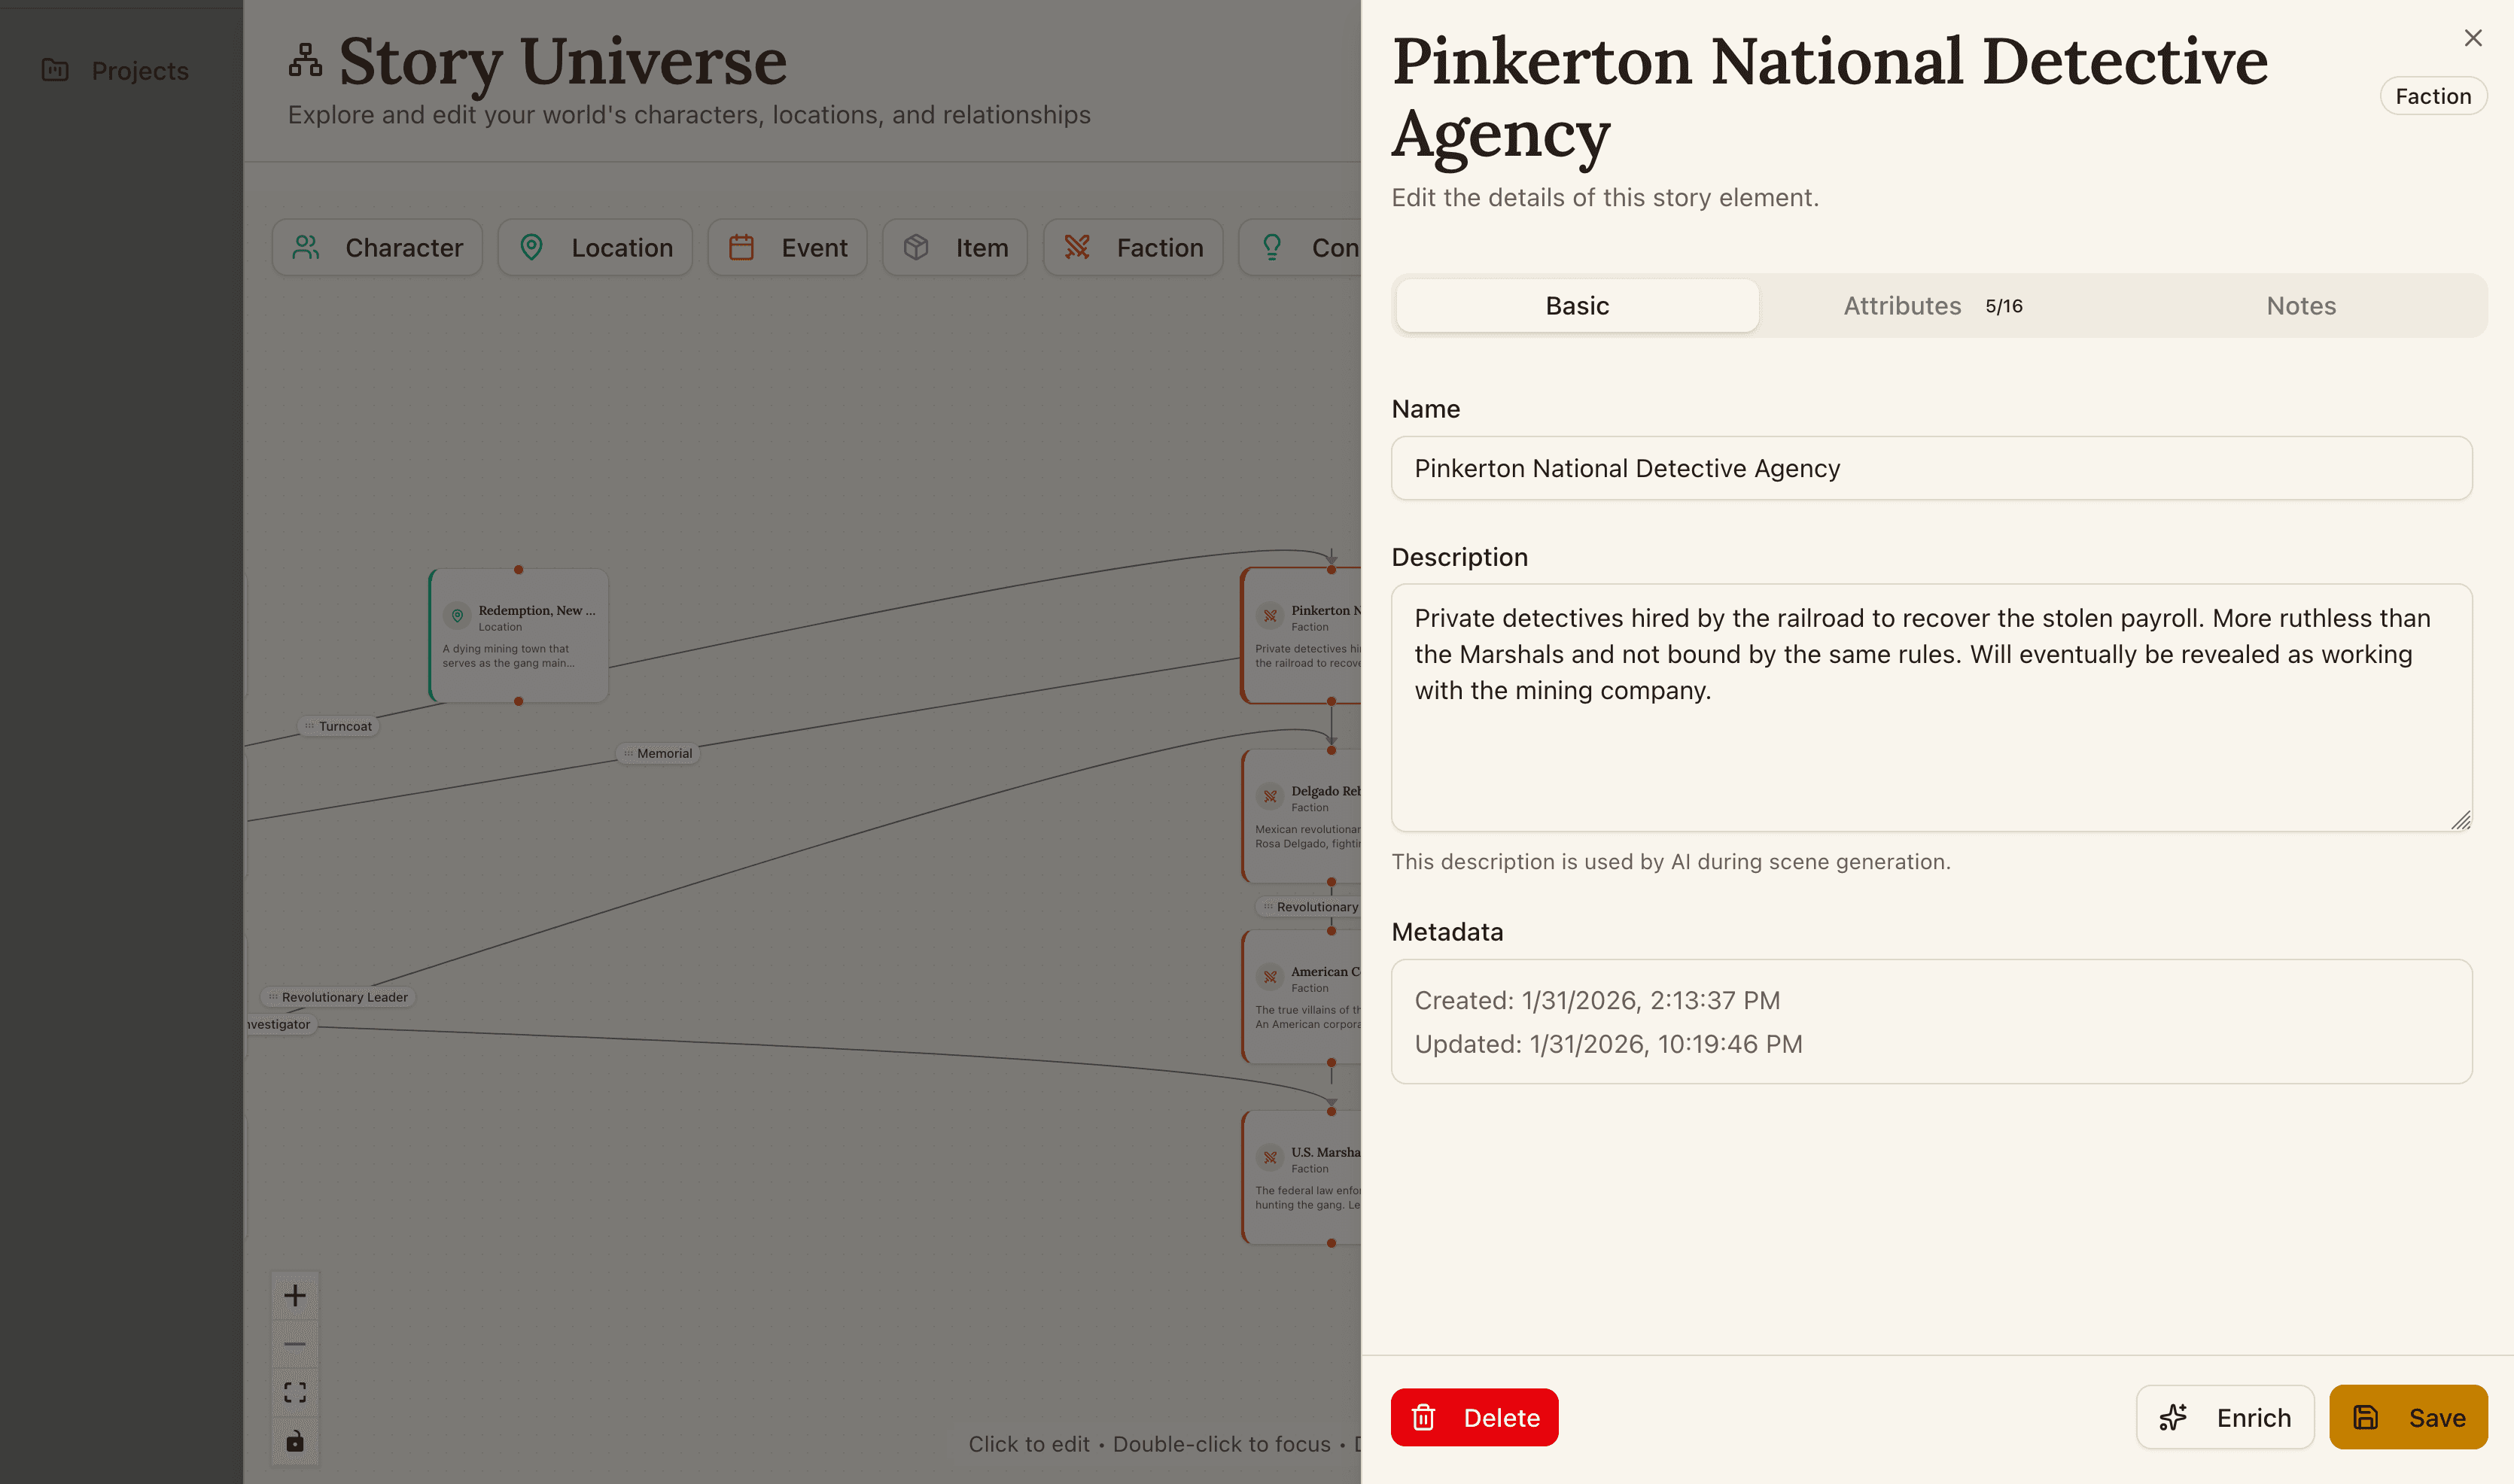Save the faction element
The width and height of the screenshot is (2514, 1484).
(x=2408, y=1417)
